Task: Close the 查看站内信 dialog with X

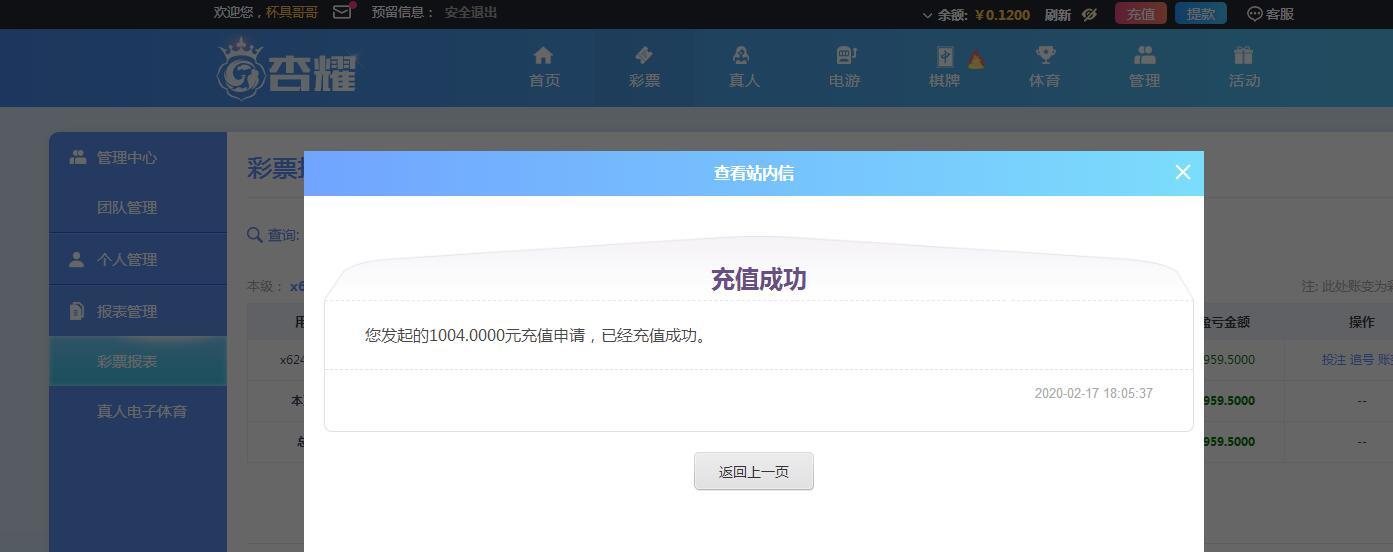Action: 1183,172
